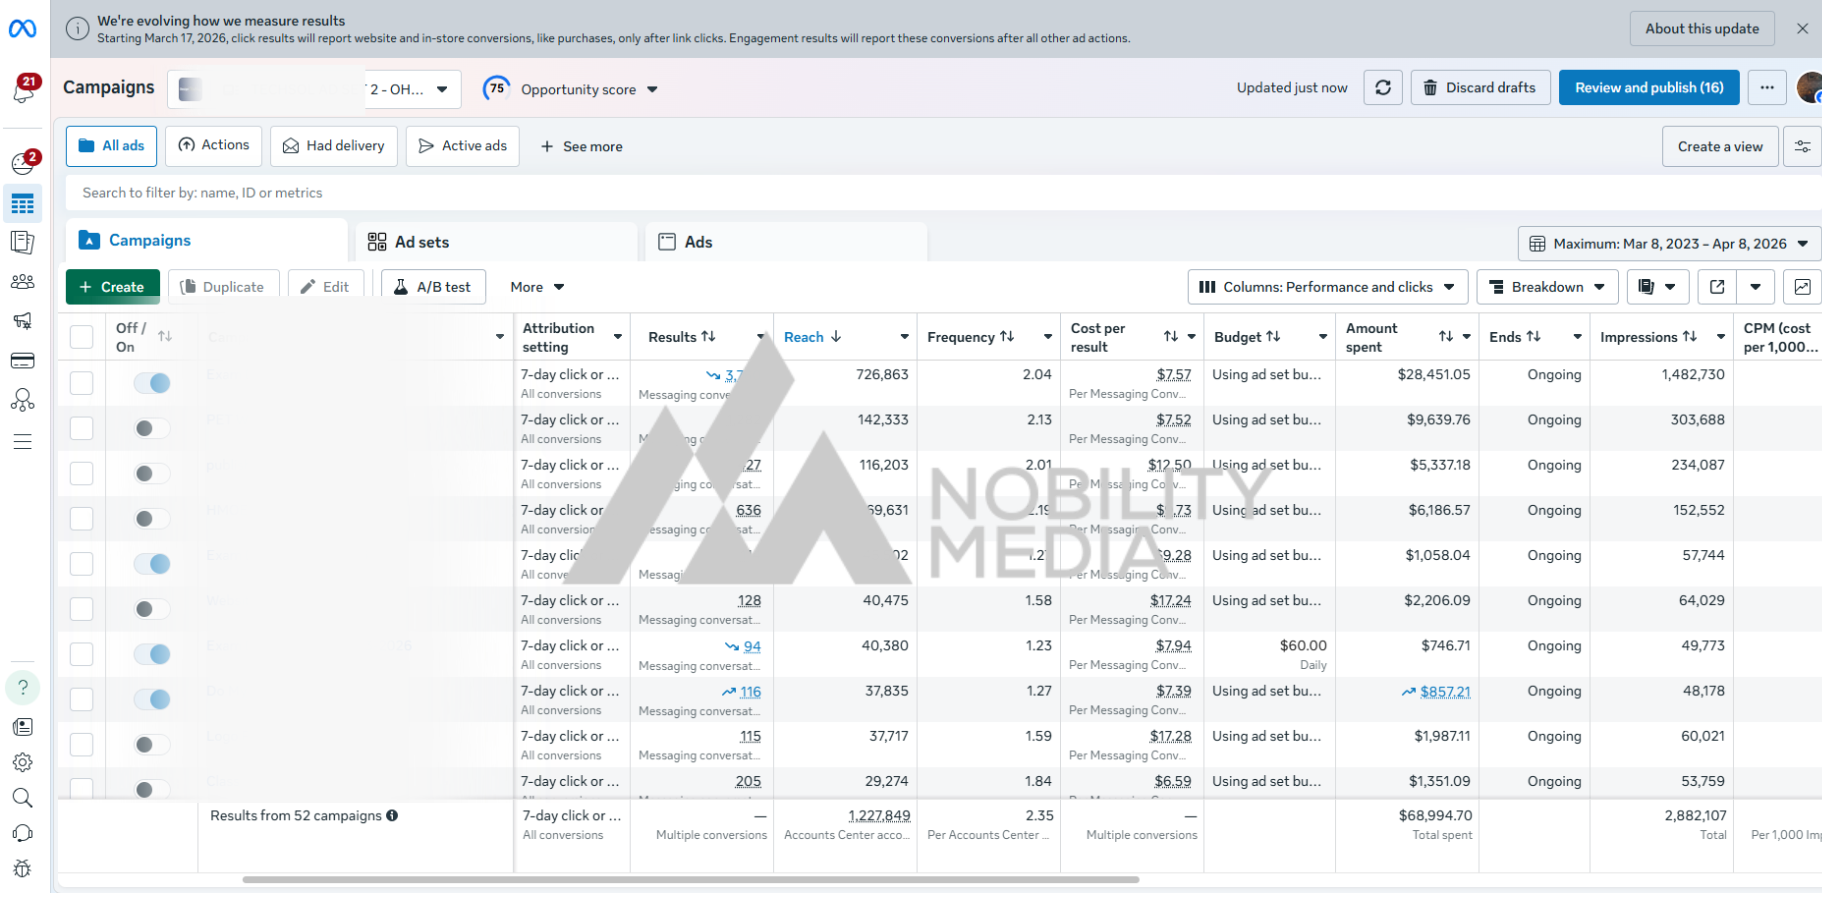1822x903 pixels.
Task: Expand the Opportunity score dropdown
Action: click(x=652, y=89)
